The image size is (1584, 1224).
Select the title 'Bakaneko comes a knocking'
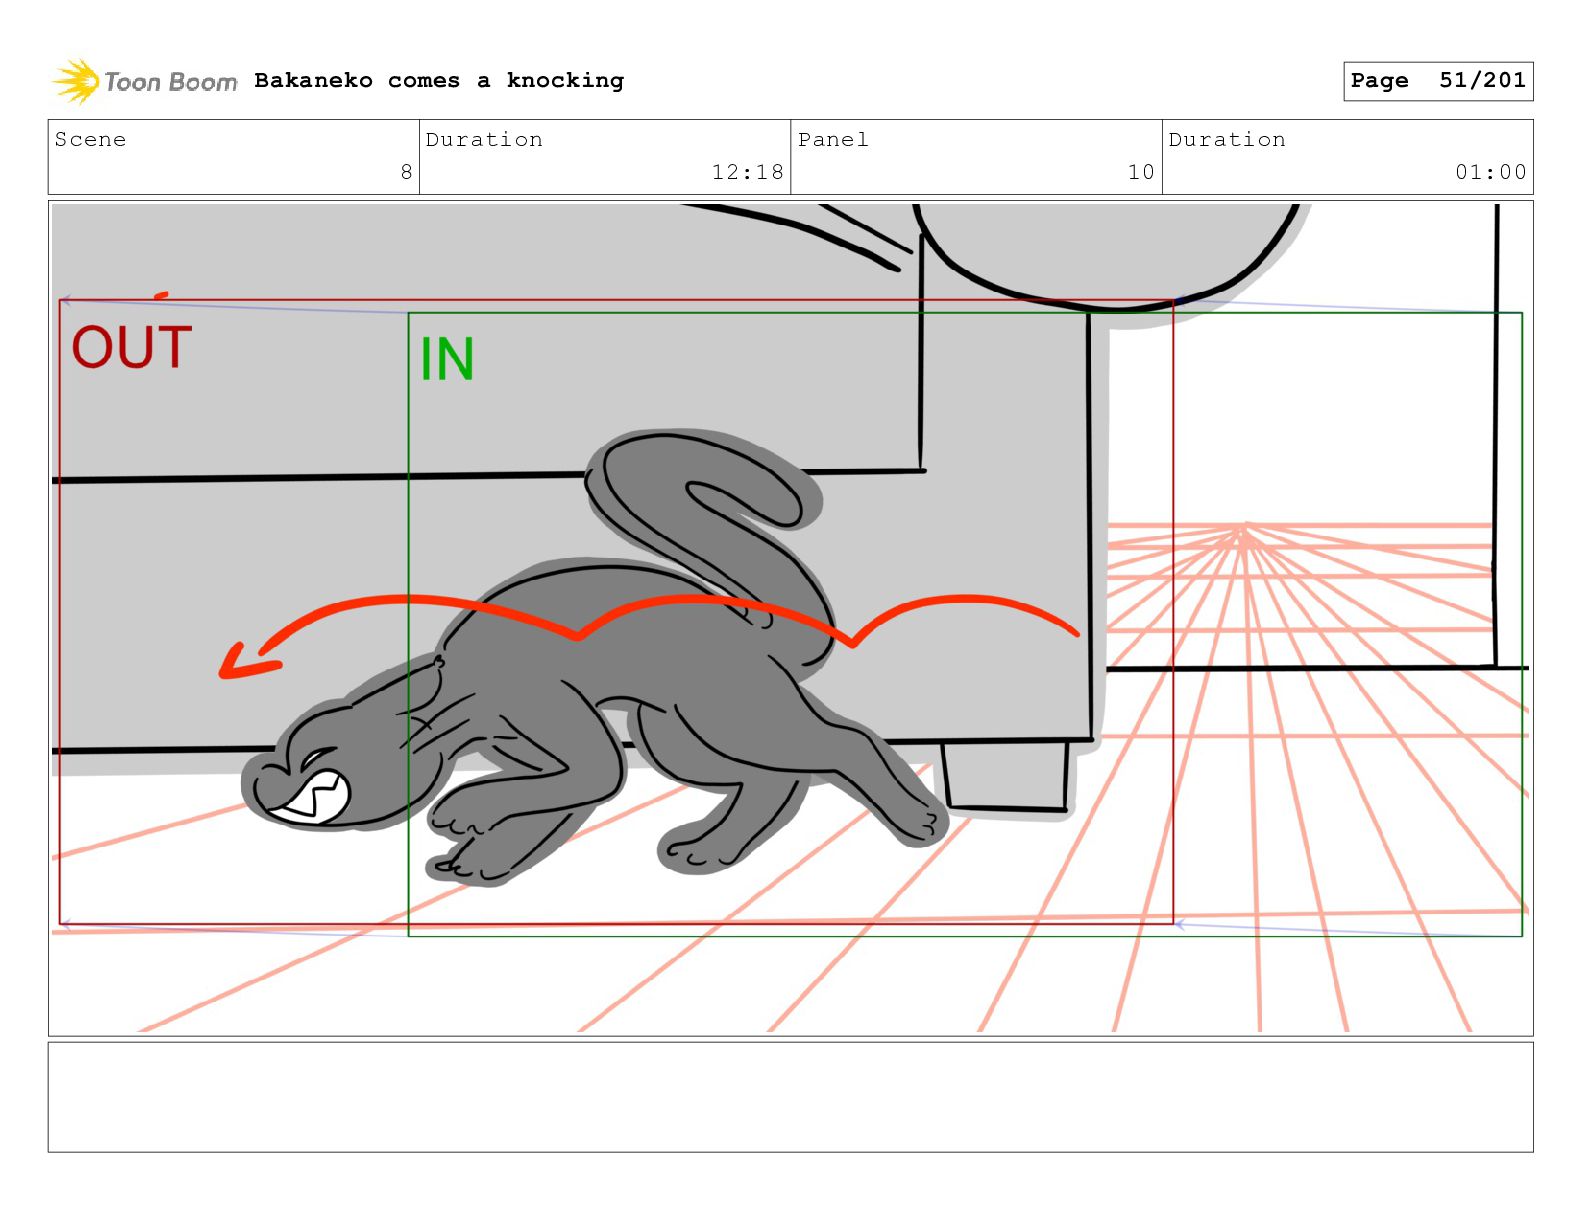[439, 81]
